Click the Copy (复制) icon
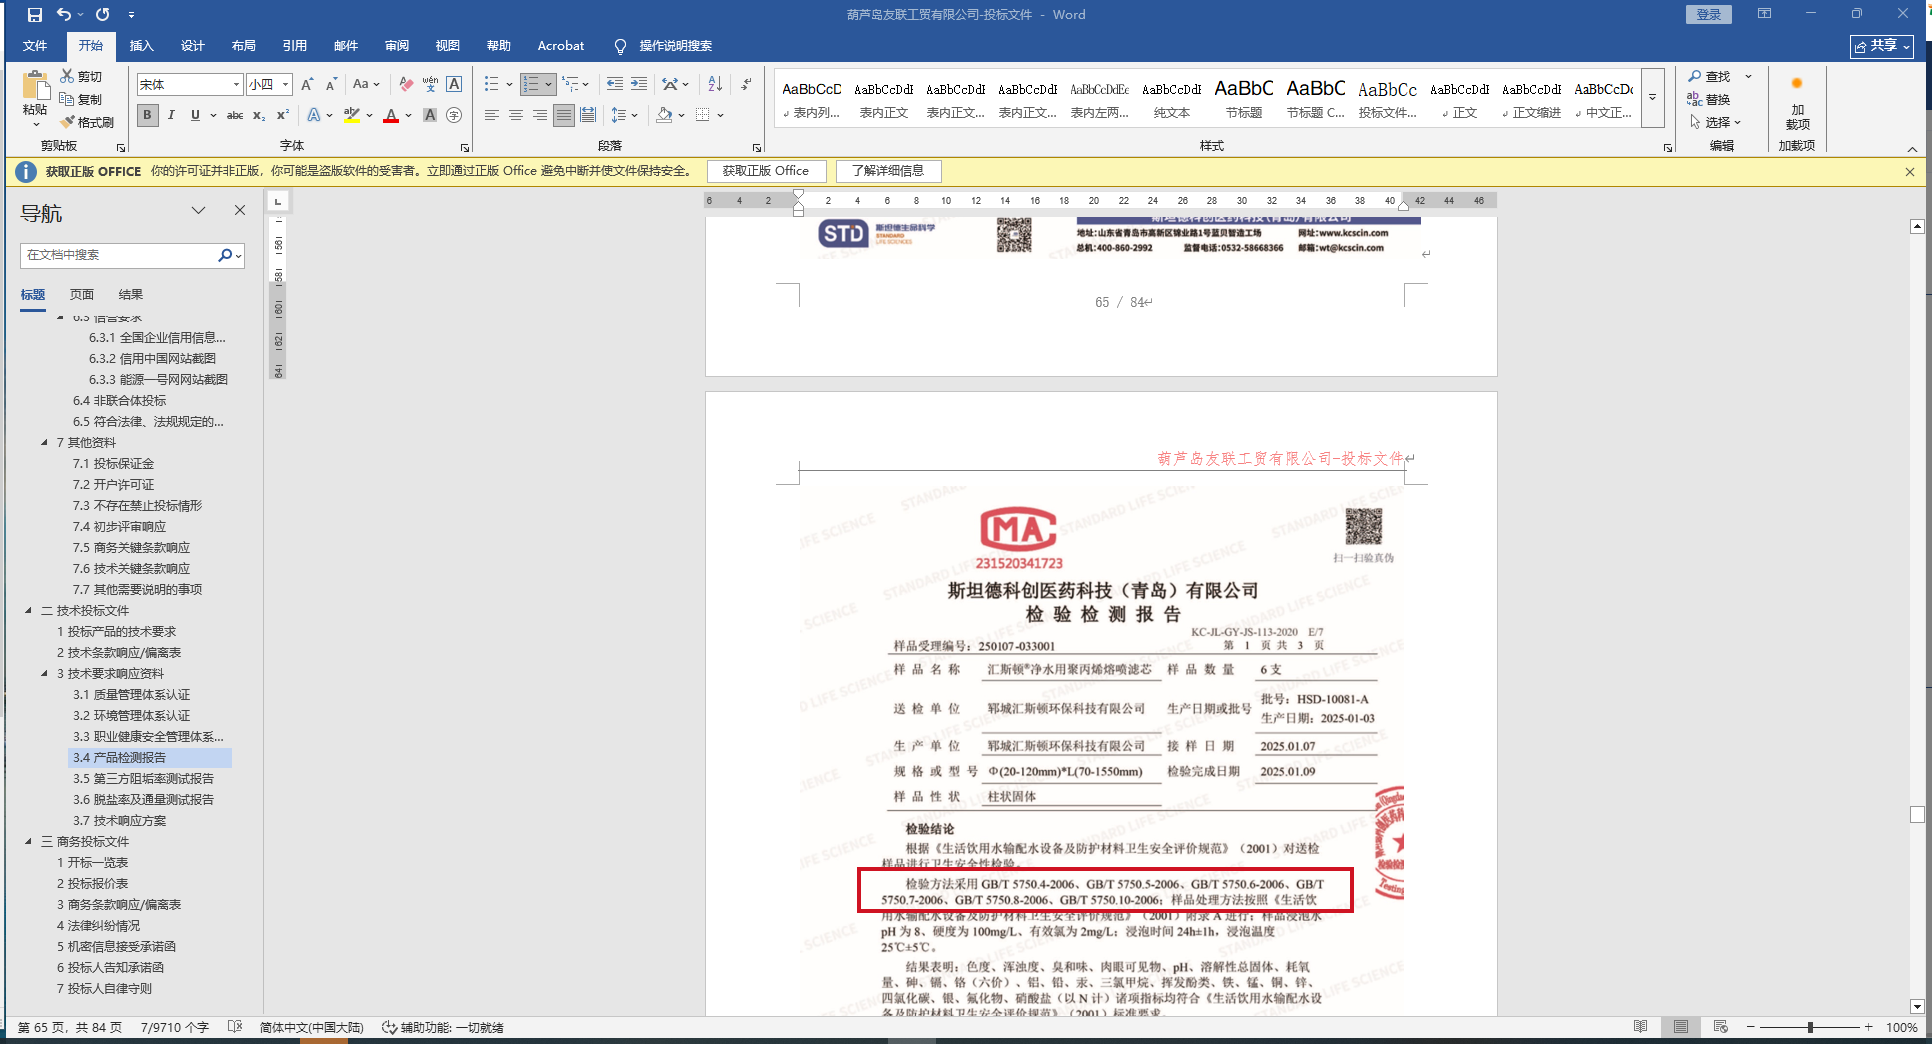The image size is (1932, 1044). click(67, 99)
